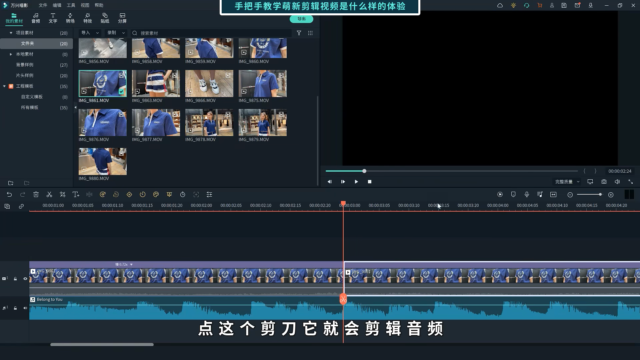Collapse the 工程模板 tree node
The width and height of the screenshot is (640, 360).
pyautogui.click(x=4, y=86)
